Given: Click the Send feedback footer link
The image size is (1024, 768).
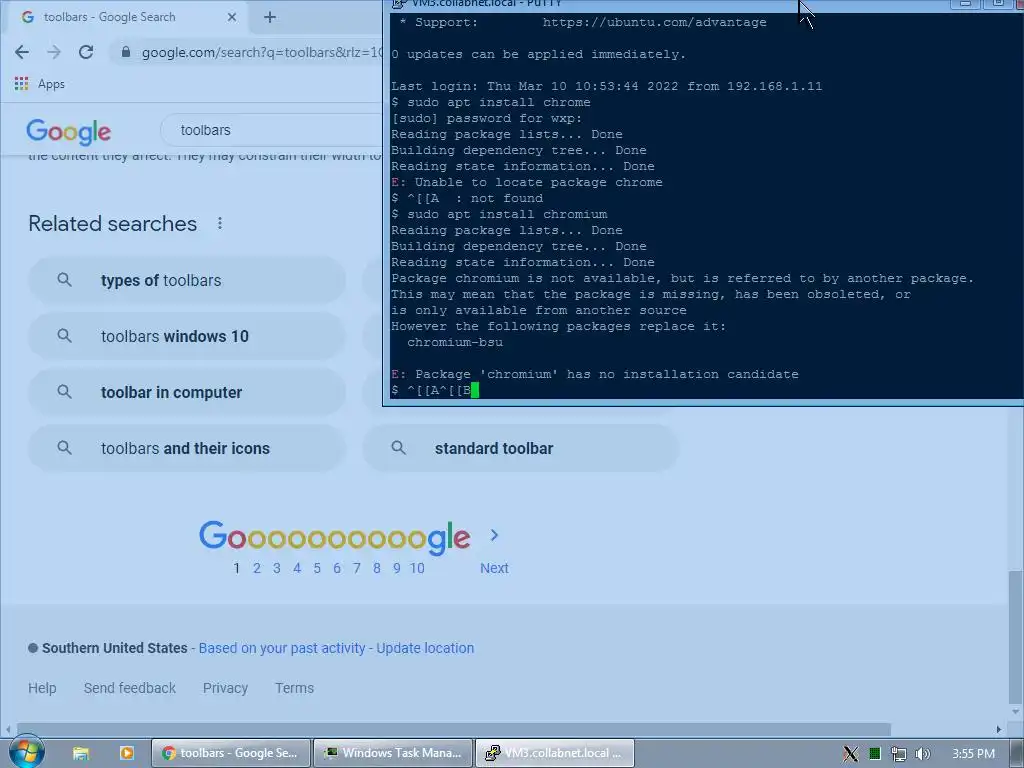Looking at the screenshot, I should (129, 688).
